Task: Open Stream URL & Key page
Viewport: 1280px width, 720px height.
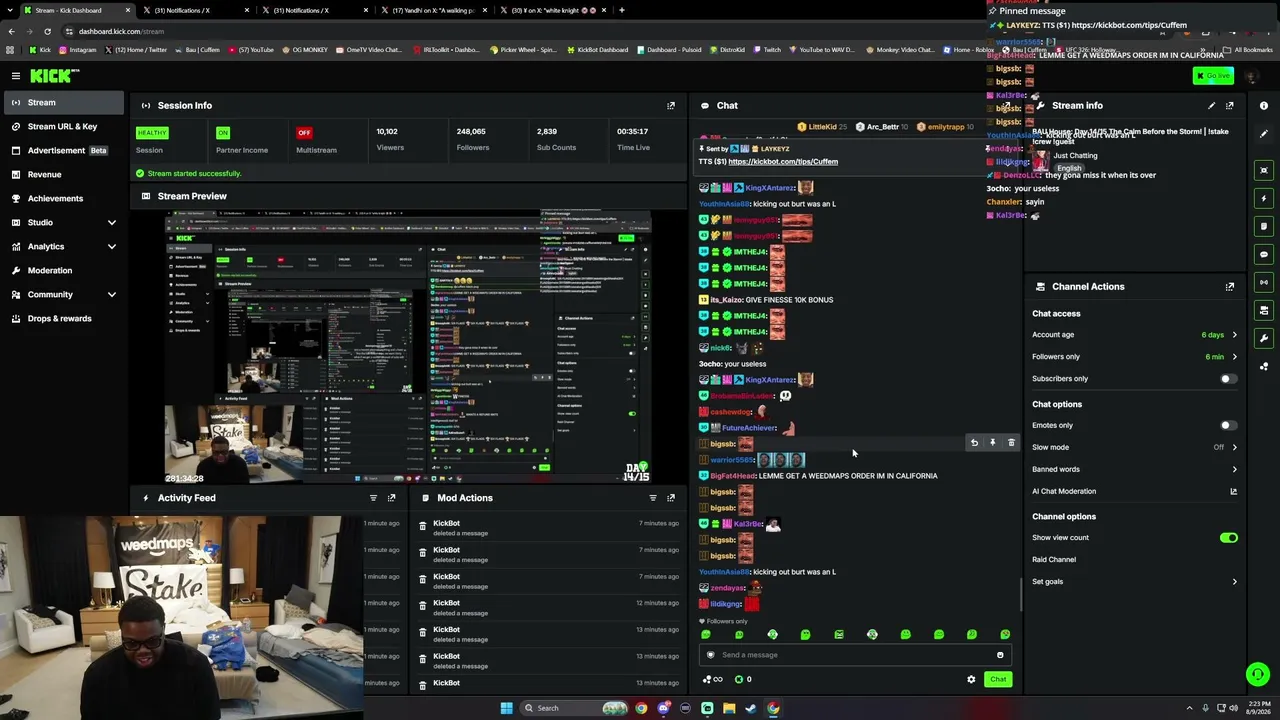Action: pos(62,126)
